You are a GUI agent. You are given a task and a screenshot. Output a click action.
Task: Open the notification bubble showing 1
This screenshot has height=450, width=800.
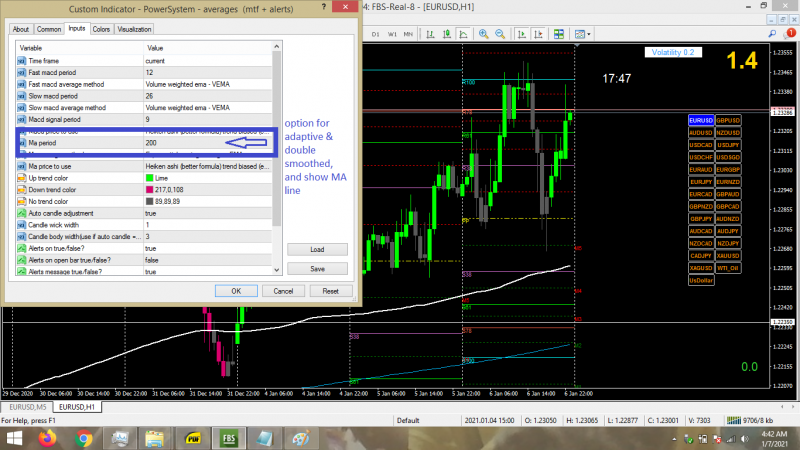[x=790, y=33]
